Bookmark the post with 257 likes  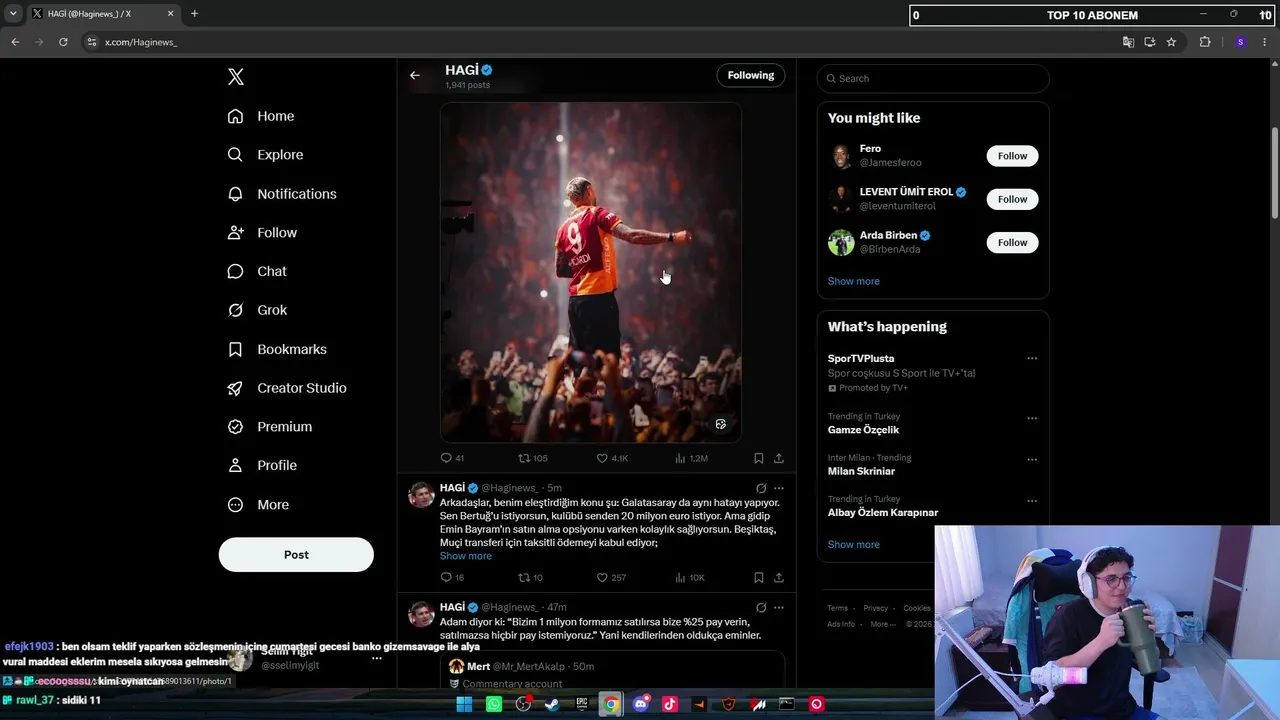759,577
